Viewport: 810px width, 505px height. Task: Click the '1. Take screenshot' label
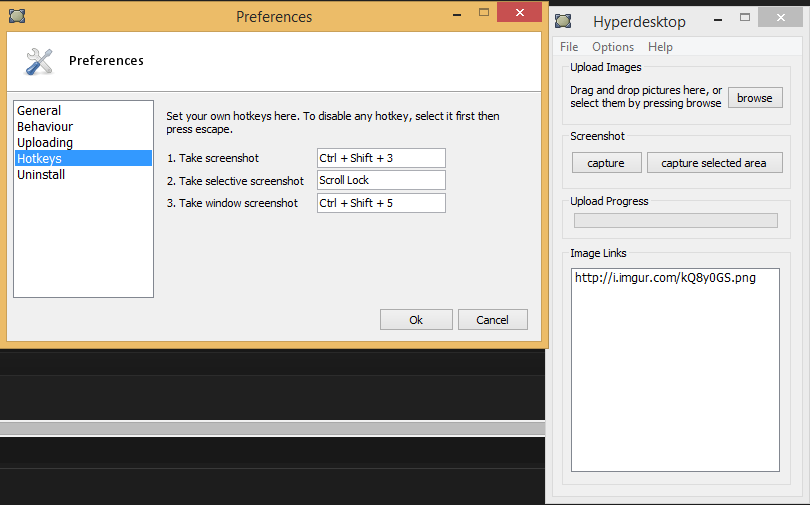tap(213, 158)
